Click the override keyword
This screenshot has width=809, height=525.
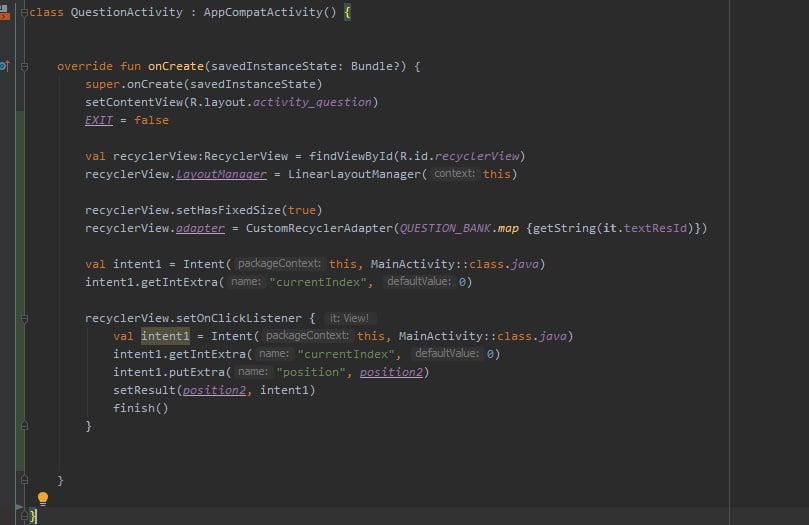[85, 66]
